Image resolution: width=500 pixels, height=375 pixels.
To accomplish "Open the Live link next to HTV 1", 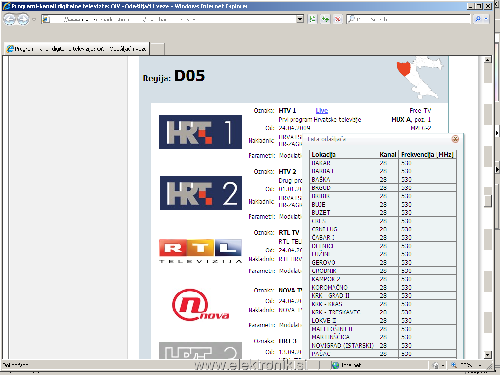I will click(x=322, y=110).
